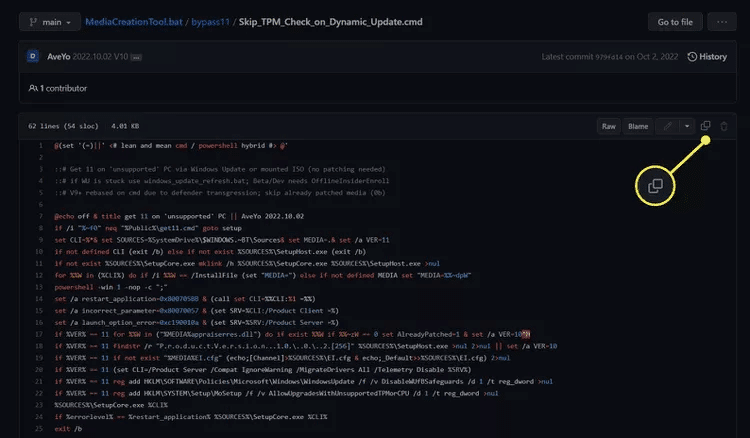Click the git branch icon in the main selector
This screenshot has height=438, width=750.
pos(33,22)
